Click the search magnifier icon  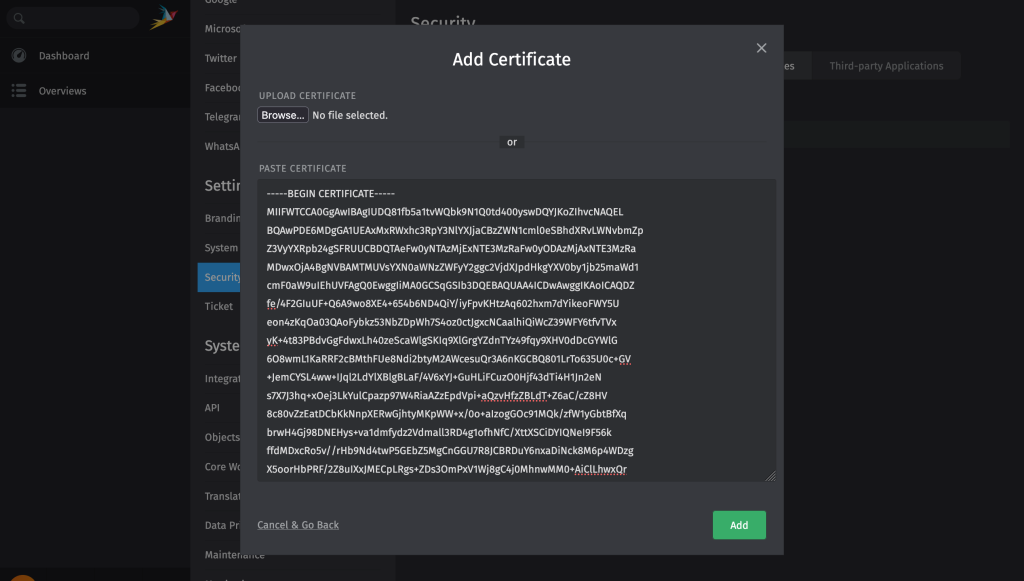pyautogui.click(x=20, y=18)
